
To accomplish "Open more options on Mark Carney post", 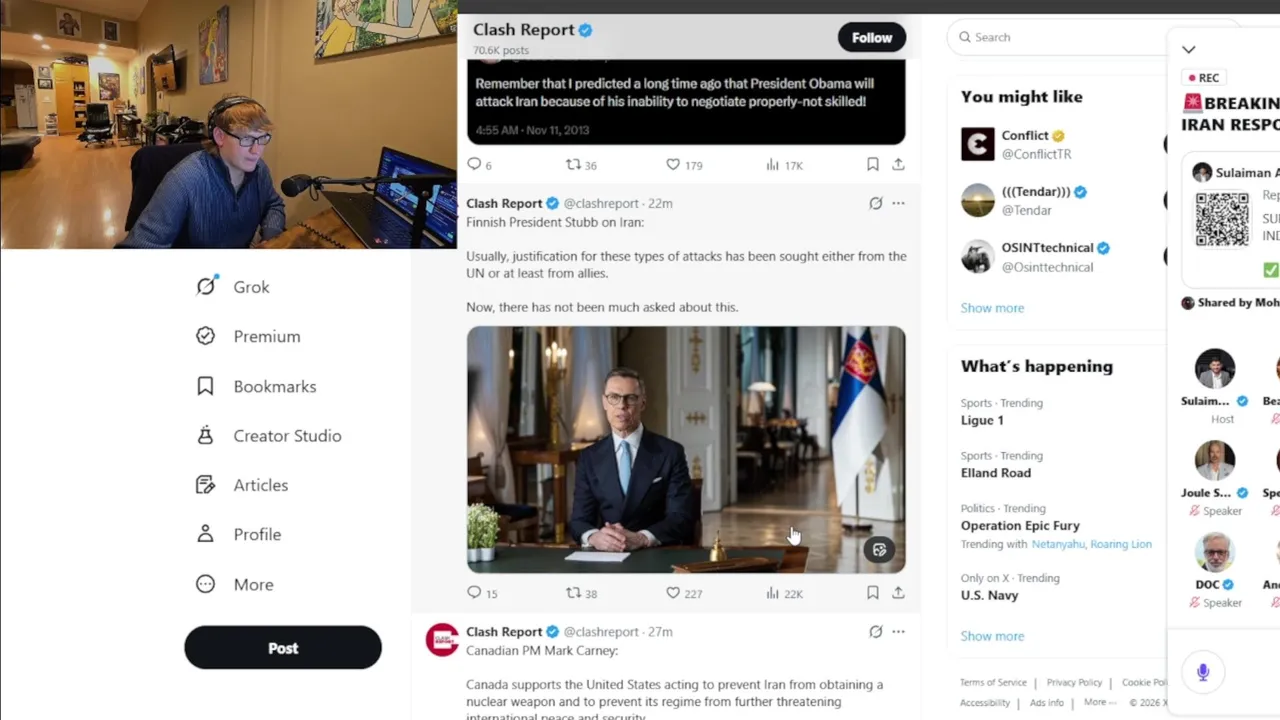I will (898, 632).
